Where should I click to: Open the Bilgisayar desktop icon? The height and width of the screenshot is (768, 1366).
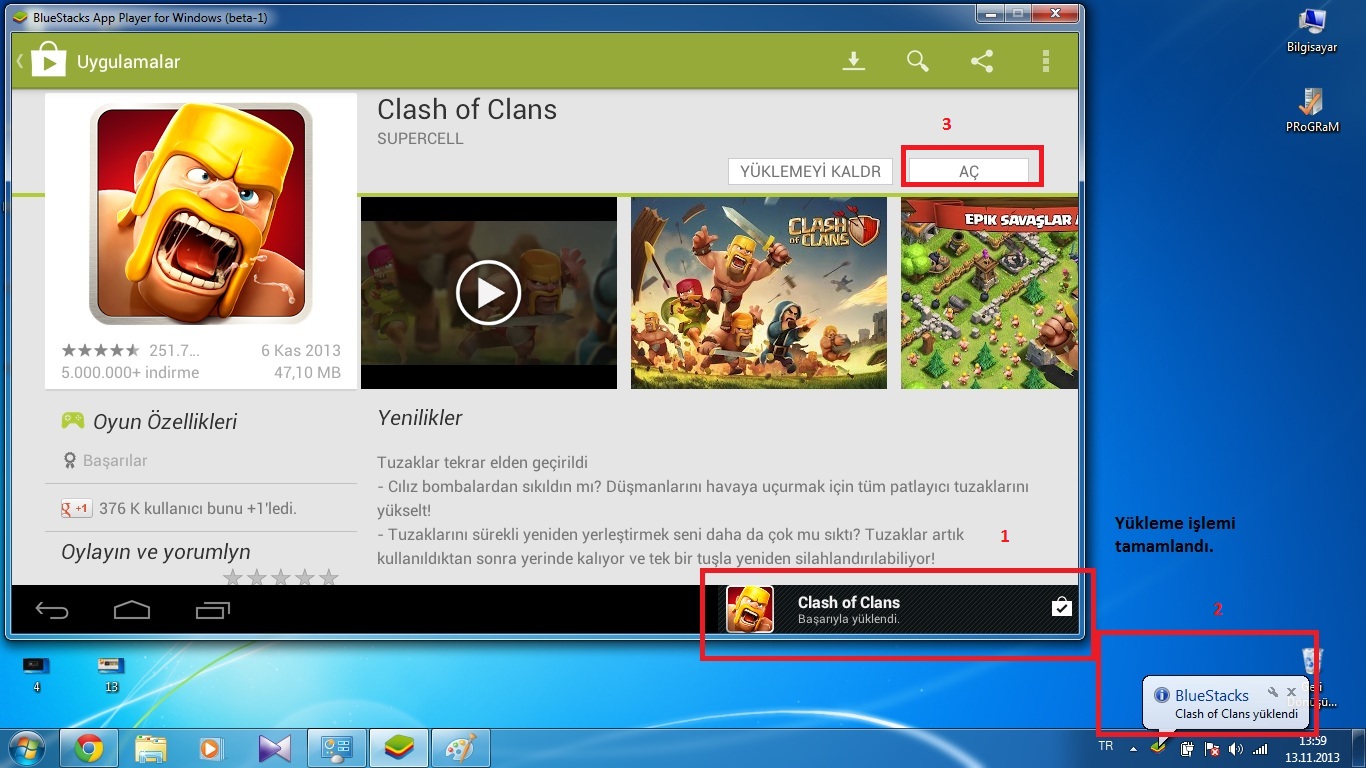point(1312,31)
